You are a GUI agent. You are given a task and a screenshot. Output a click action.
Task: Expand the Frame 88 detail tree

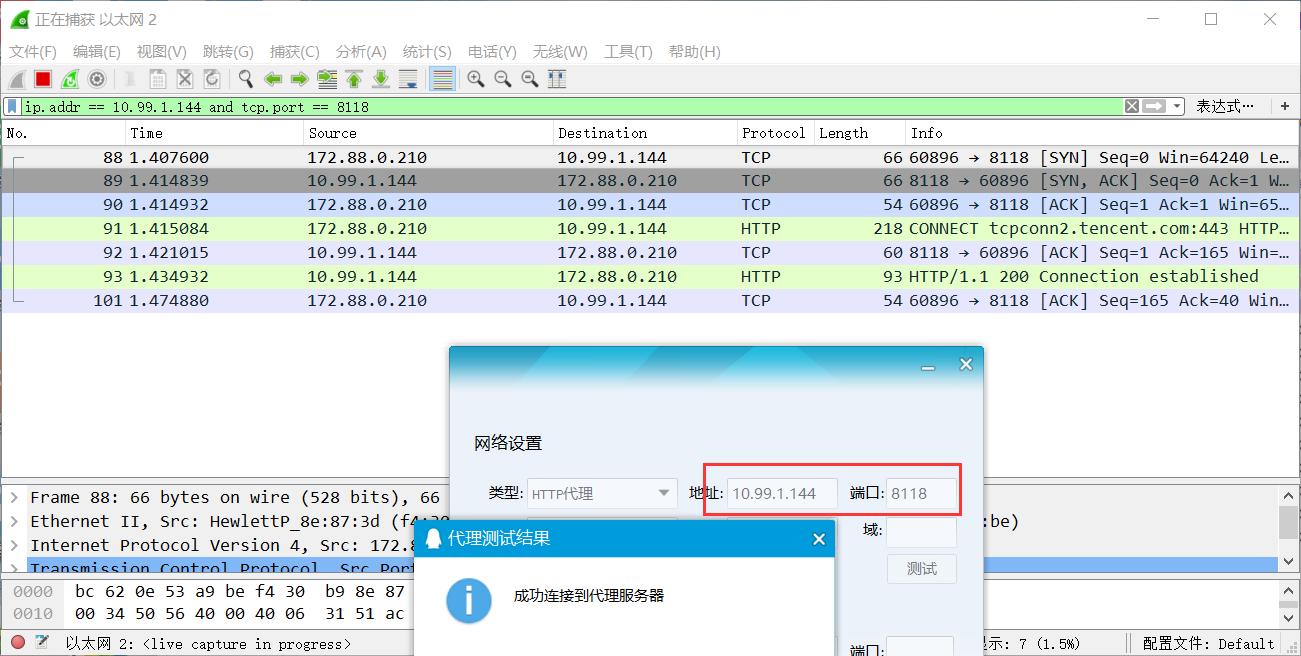coord(14,497)
